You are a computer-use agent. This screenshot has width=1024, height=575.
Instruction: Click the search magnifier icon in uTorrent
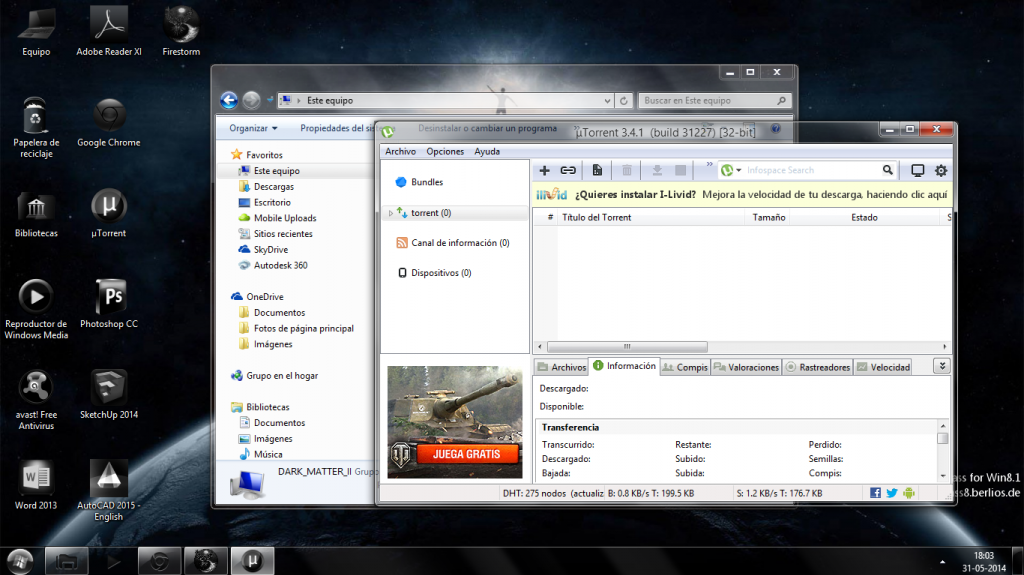887,170
